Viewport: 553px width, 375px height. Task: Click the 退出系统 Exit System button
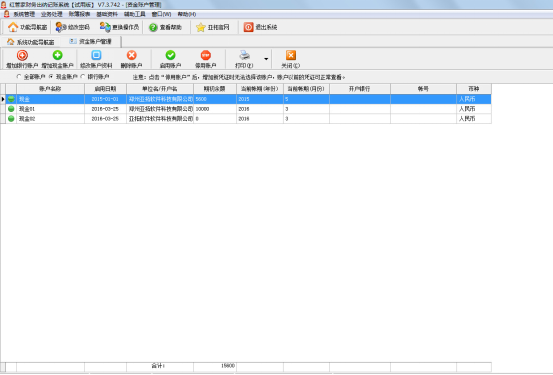(x=260, y=27)
